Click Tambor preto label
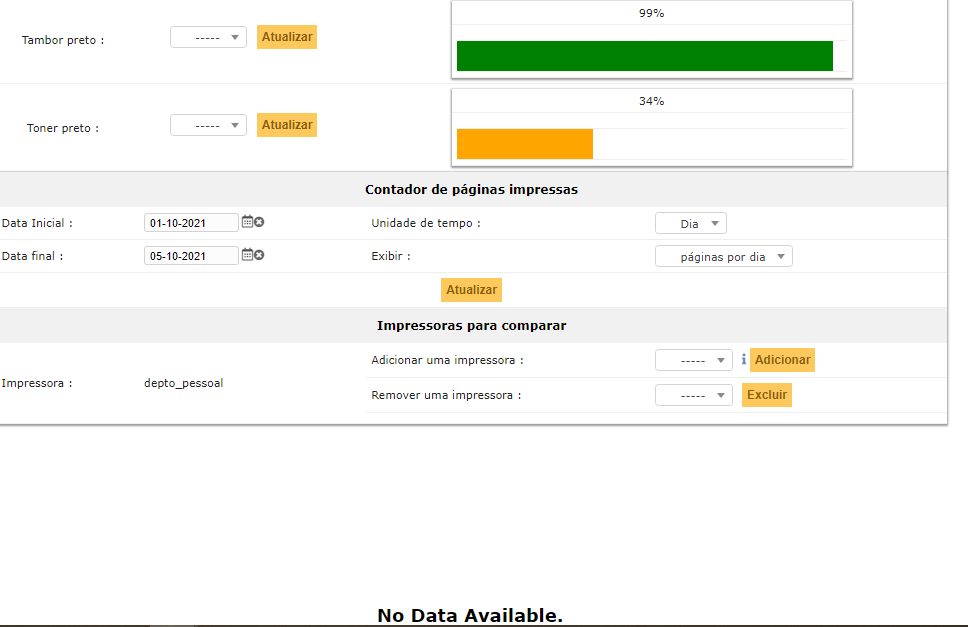 tap(63, 40)
